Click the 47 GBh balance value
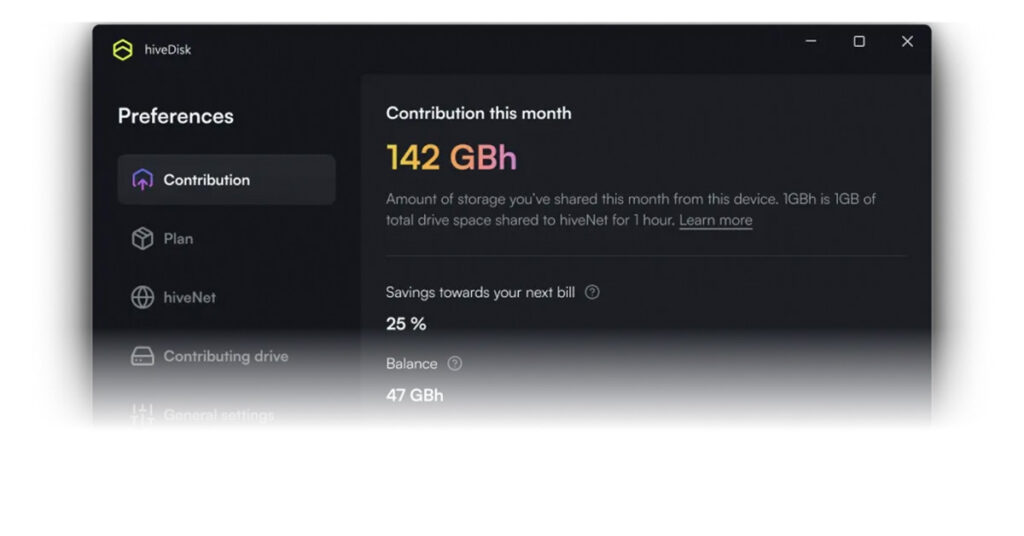 click(414, 395)
